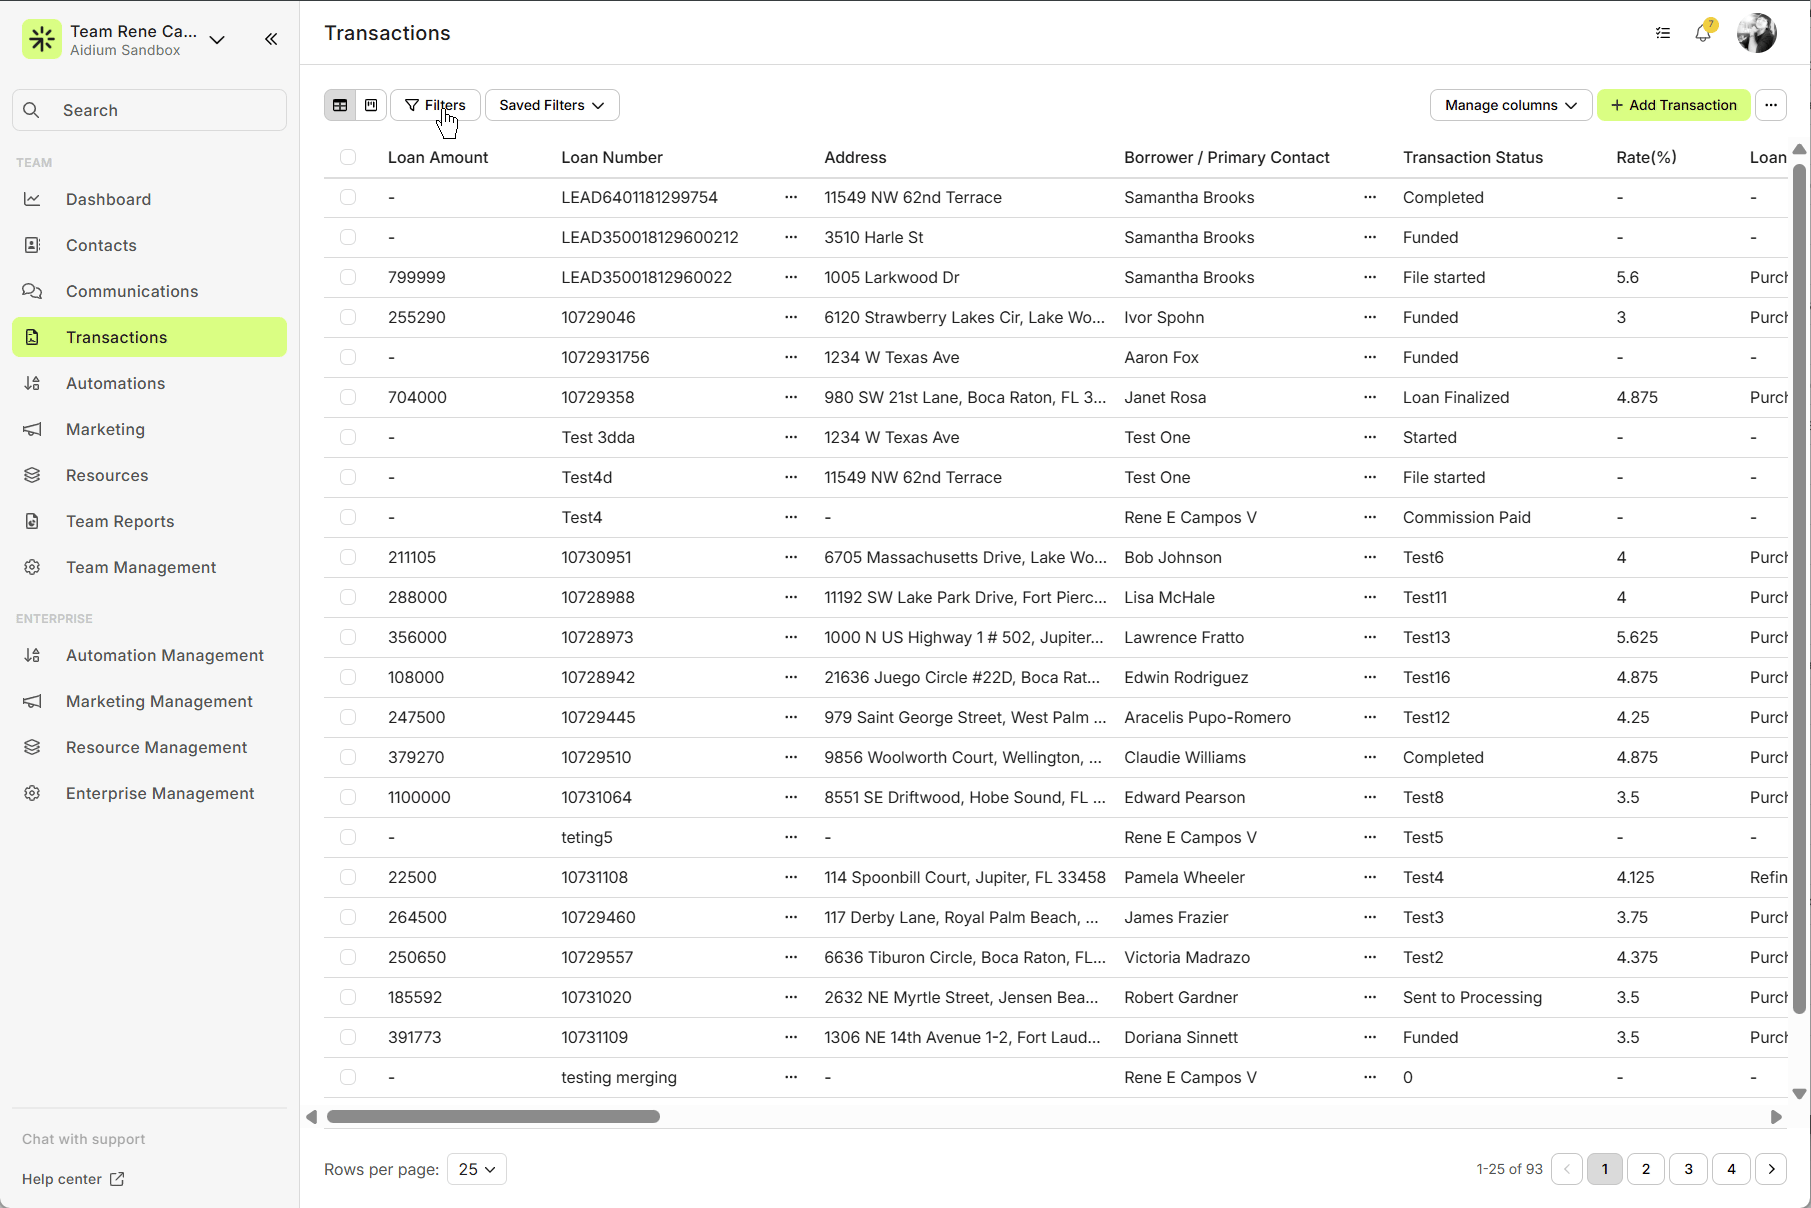
Task: Expand the Saved Filters dropdown
Action: 552,105
